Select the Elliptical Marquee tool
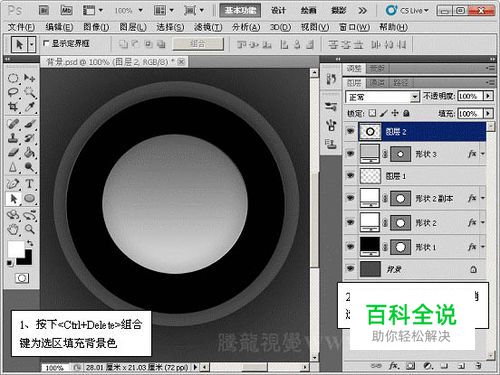500x375 pixels. click(13, 78)
